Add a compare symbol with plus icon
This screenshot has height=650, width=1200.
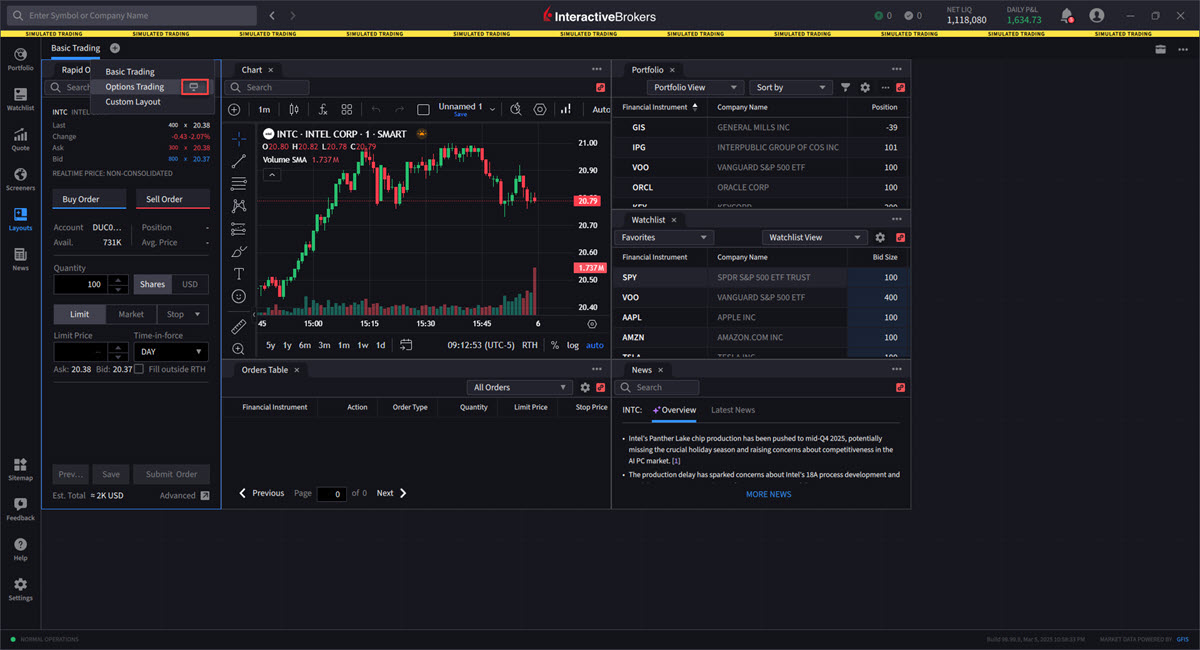click(234, 109)
